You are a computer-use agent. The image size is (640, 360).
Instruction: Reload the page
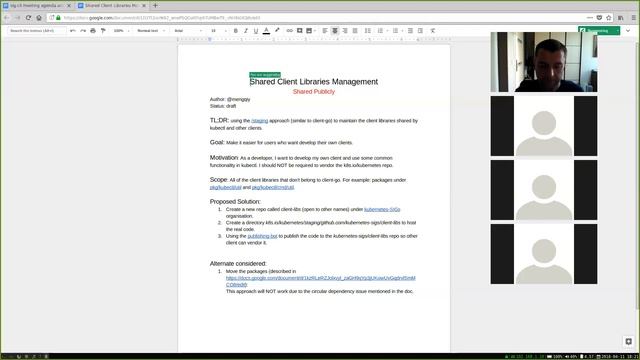28,18
